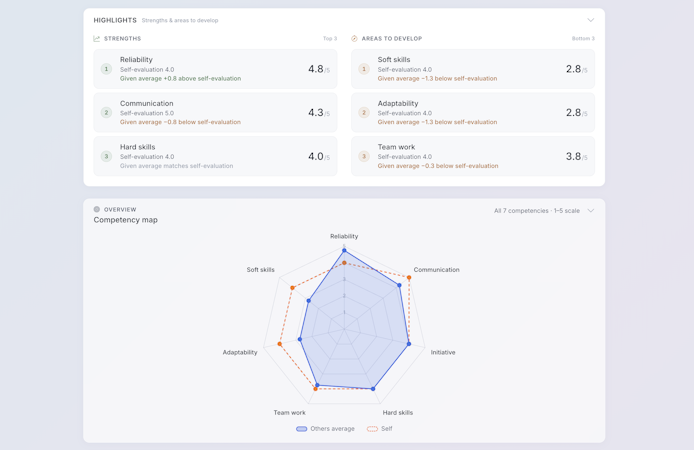
Task: Open the Reliability strength card
Action: (215, 69)
